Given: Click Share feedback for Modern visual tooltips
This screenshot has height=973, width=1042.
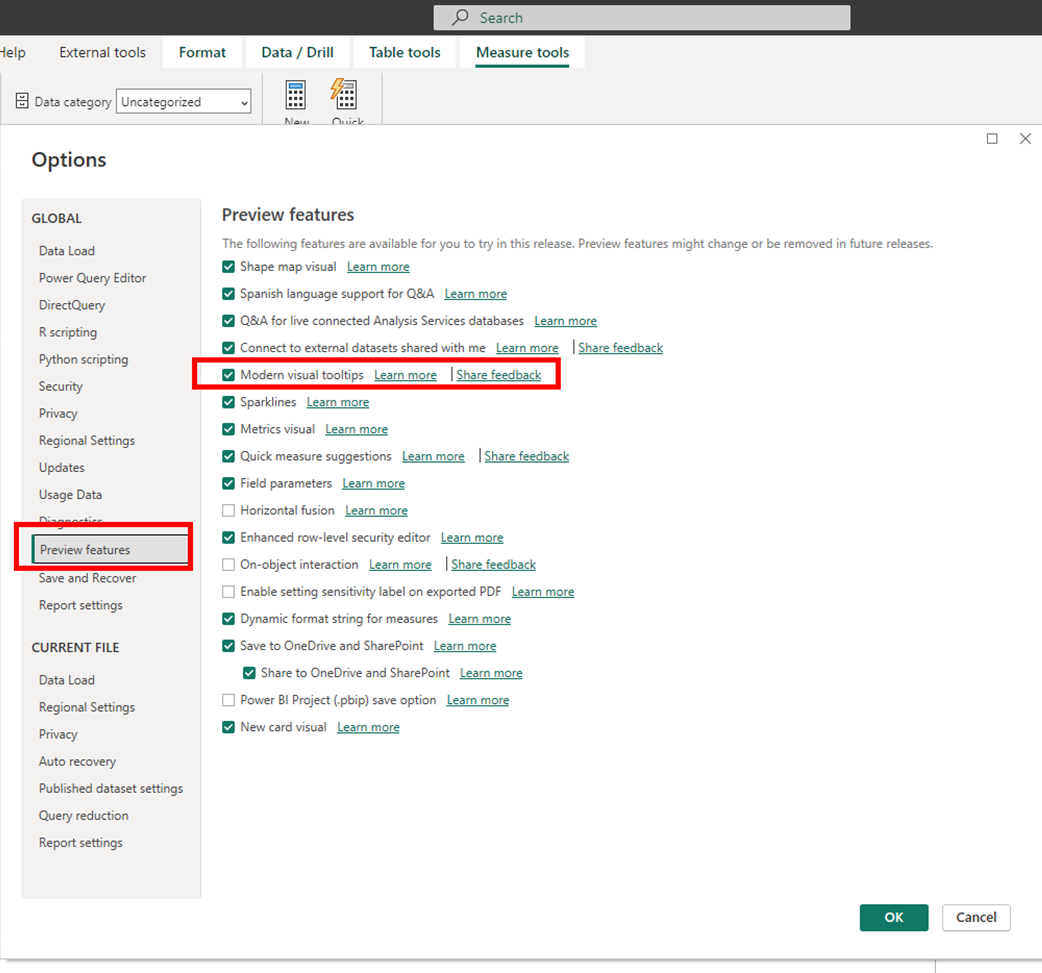Looking at the screenshot, I should tap(498, 375).
